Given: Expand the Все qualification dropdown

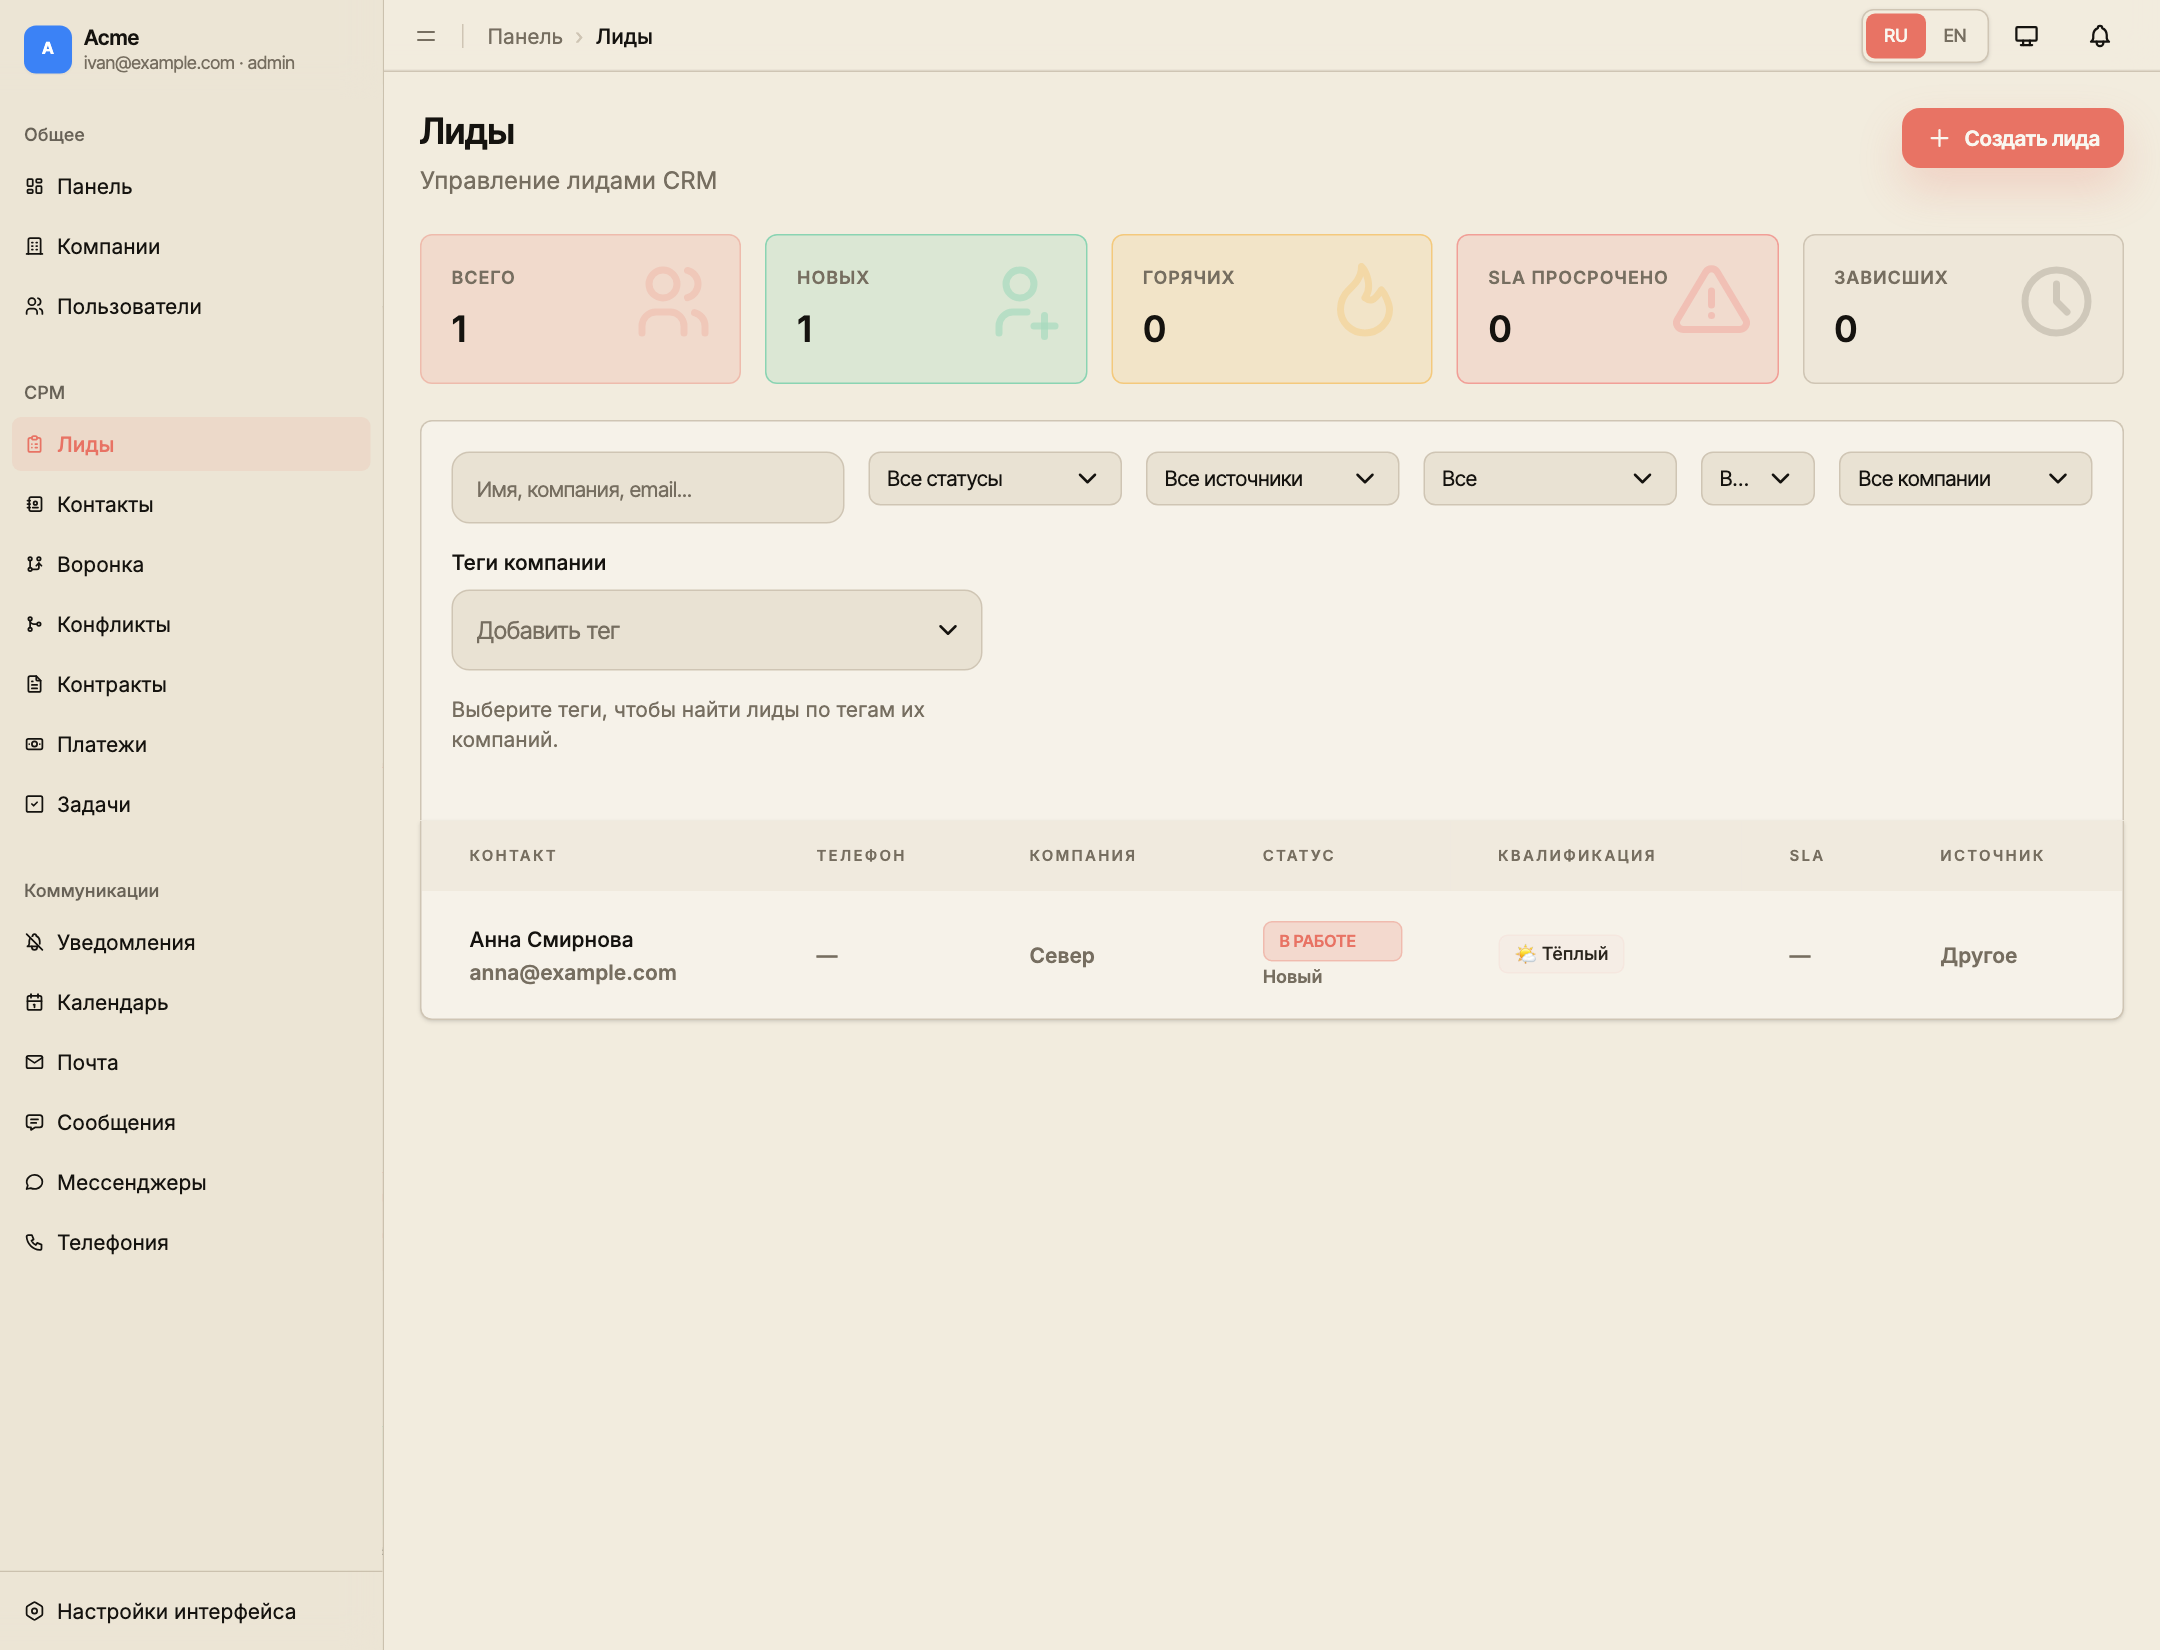Looking at the screenshot, I should pos(1549,478).
